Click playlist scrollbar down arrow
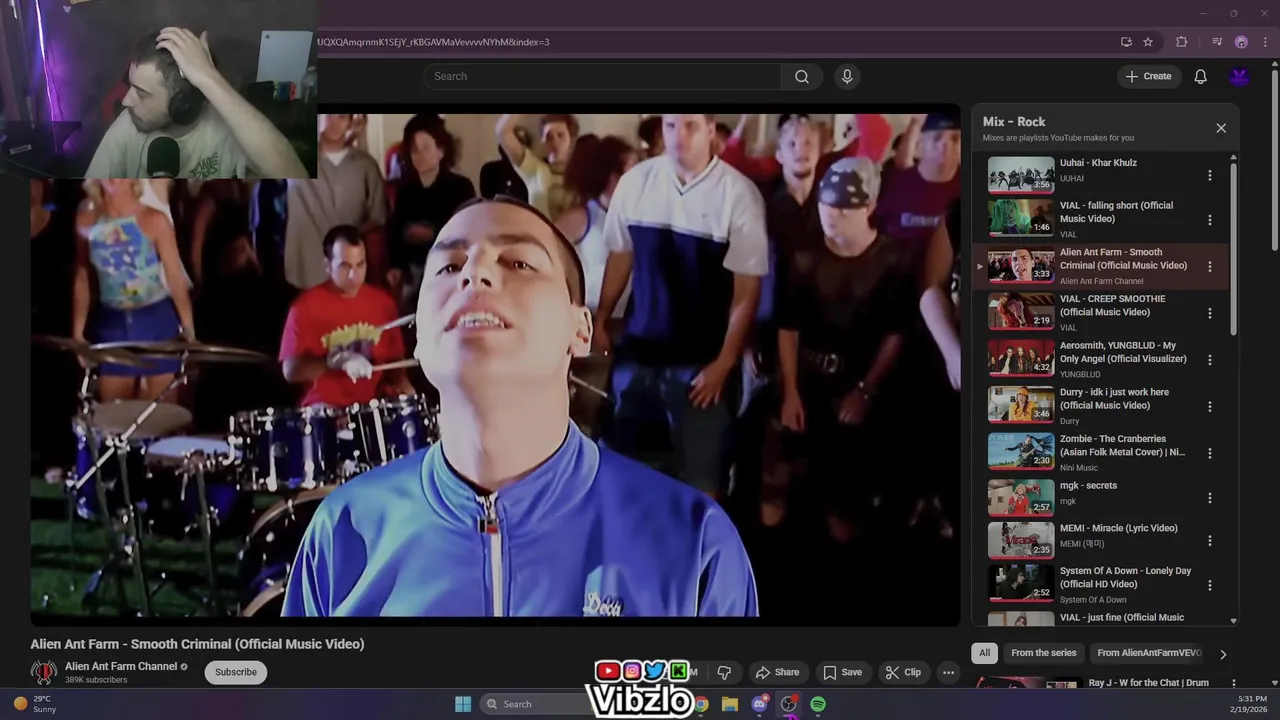 [1233, 621]
